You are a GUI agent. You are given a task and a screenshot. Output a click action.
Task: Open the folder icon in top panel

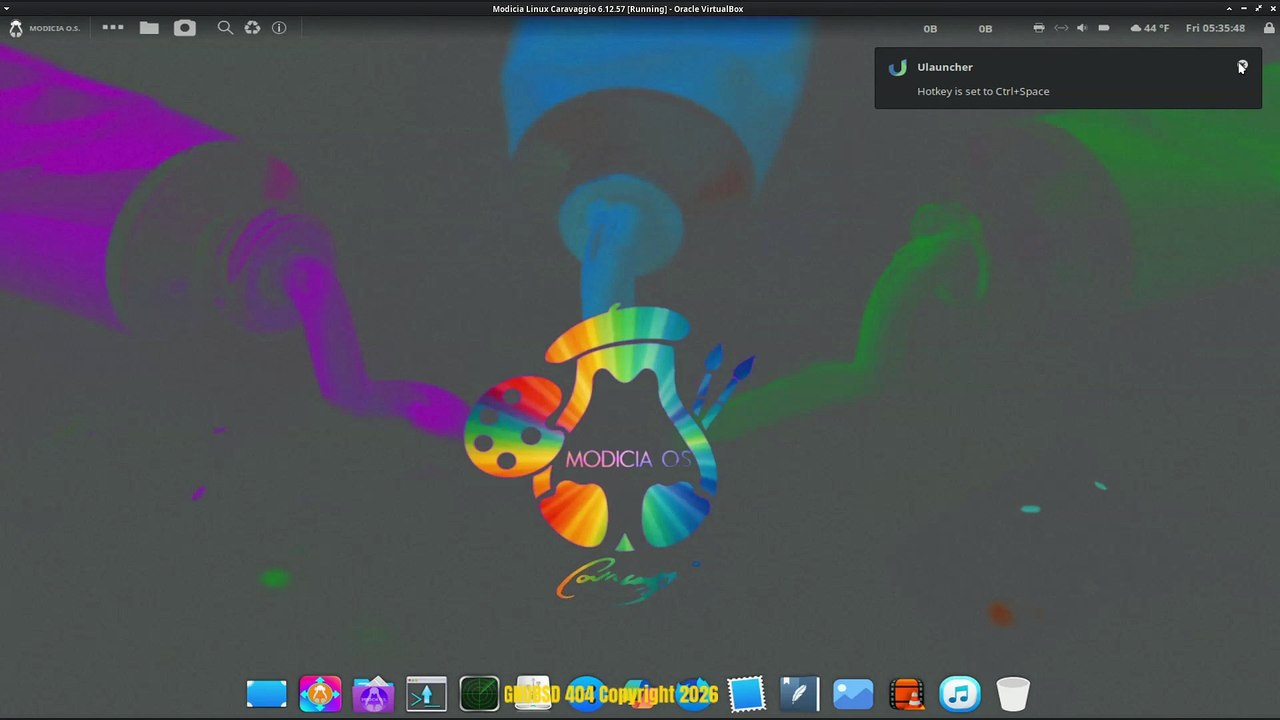(149, 28)
